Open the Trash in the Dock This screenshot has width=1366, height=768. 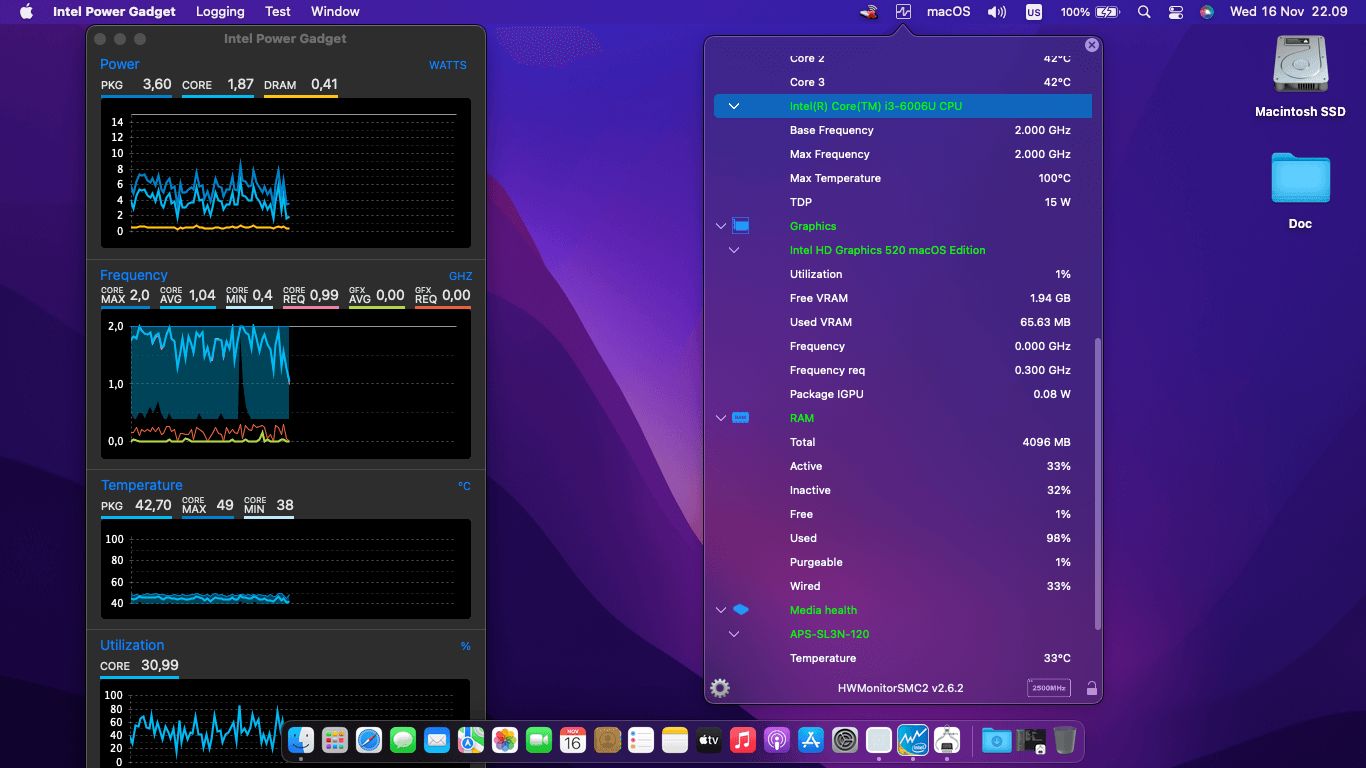[1065, 740]
